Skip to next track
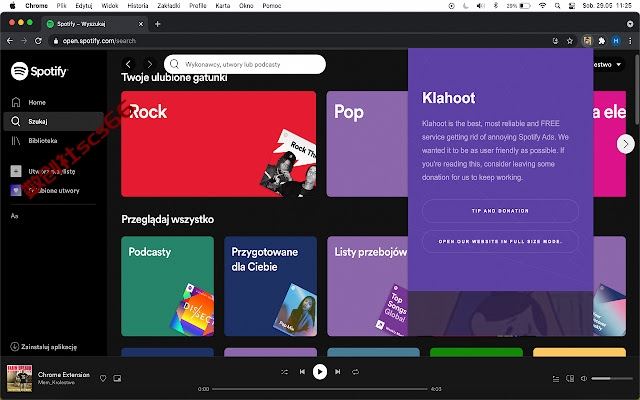640x400 pixels. 338,372
